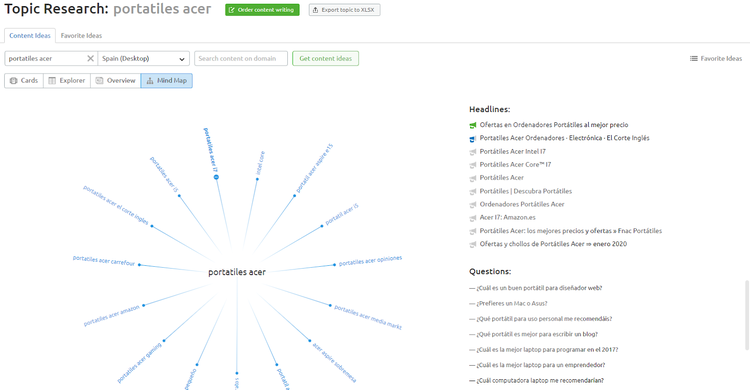Click megaphone icon beside Portátiles Acer Core™ I7
This screenshot has height=390, width=750.
(x=473, y=165)
